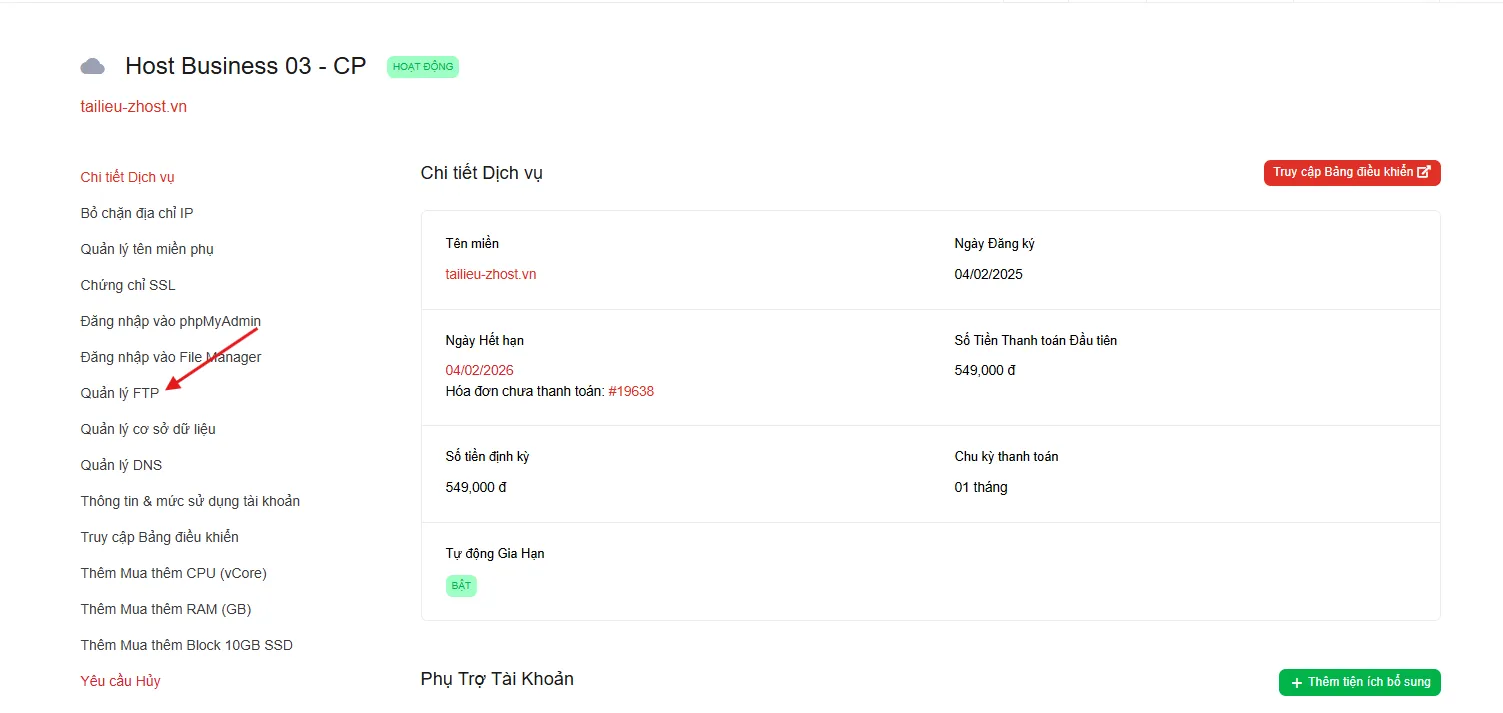Go to Quản lý DNS
The image size is (1503, 713).
[121, 465]
